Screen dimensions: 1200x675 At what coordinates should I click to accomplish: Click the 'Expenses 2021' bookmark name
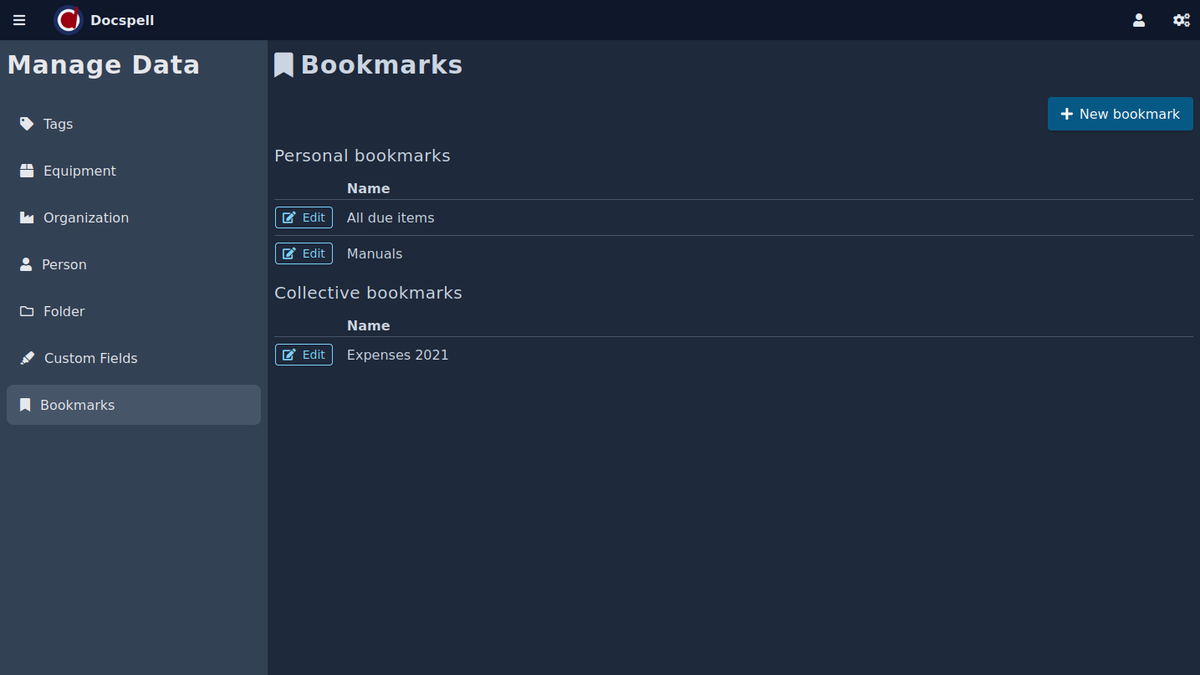pos(397,355)
